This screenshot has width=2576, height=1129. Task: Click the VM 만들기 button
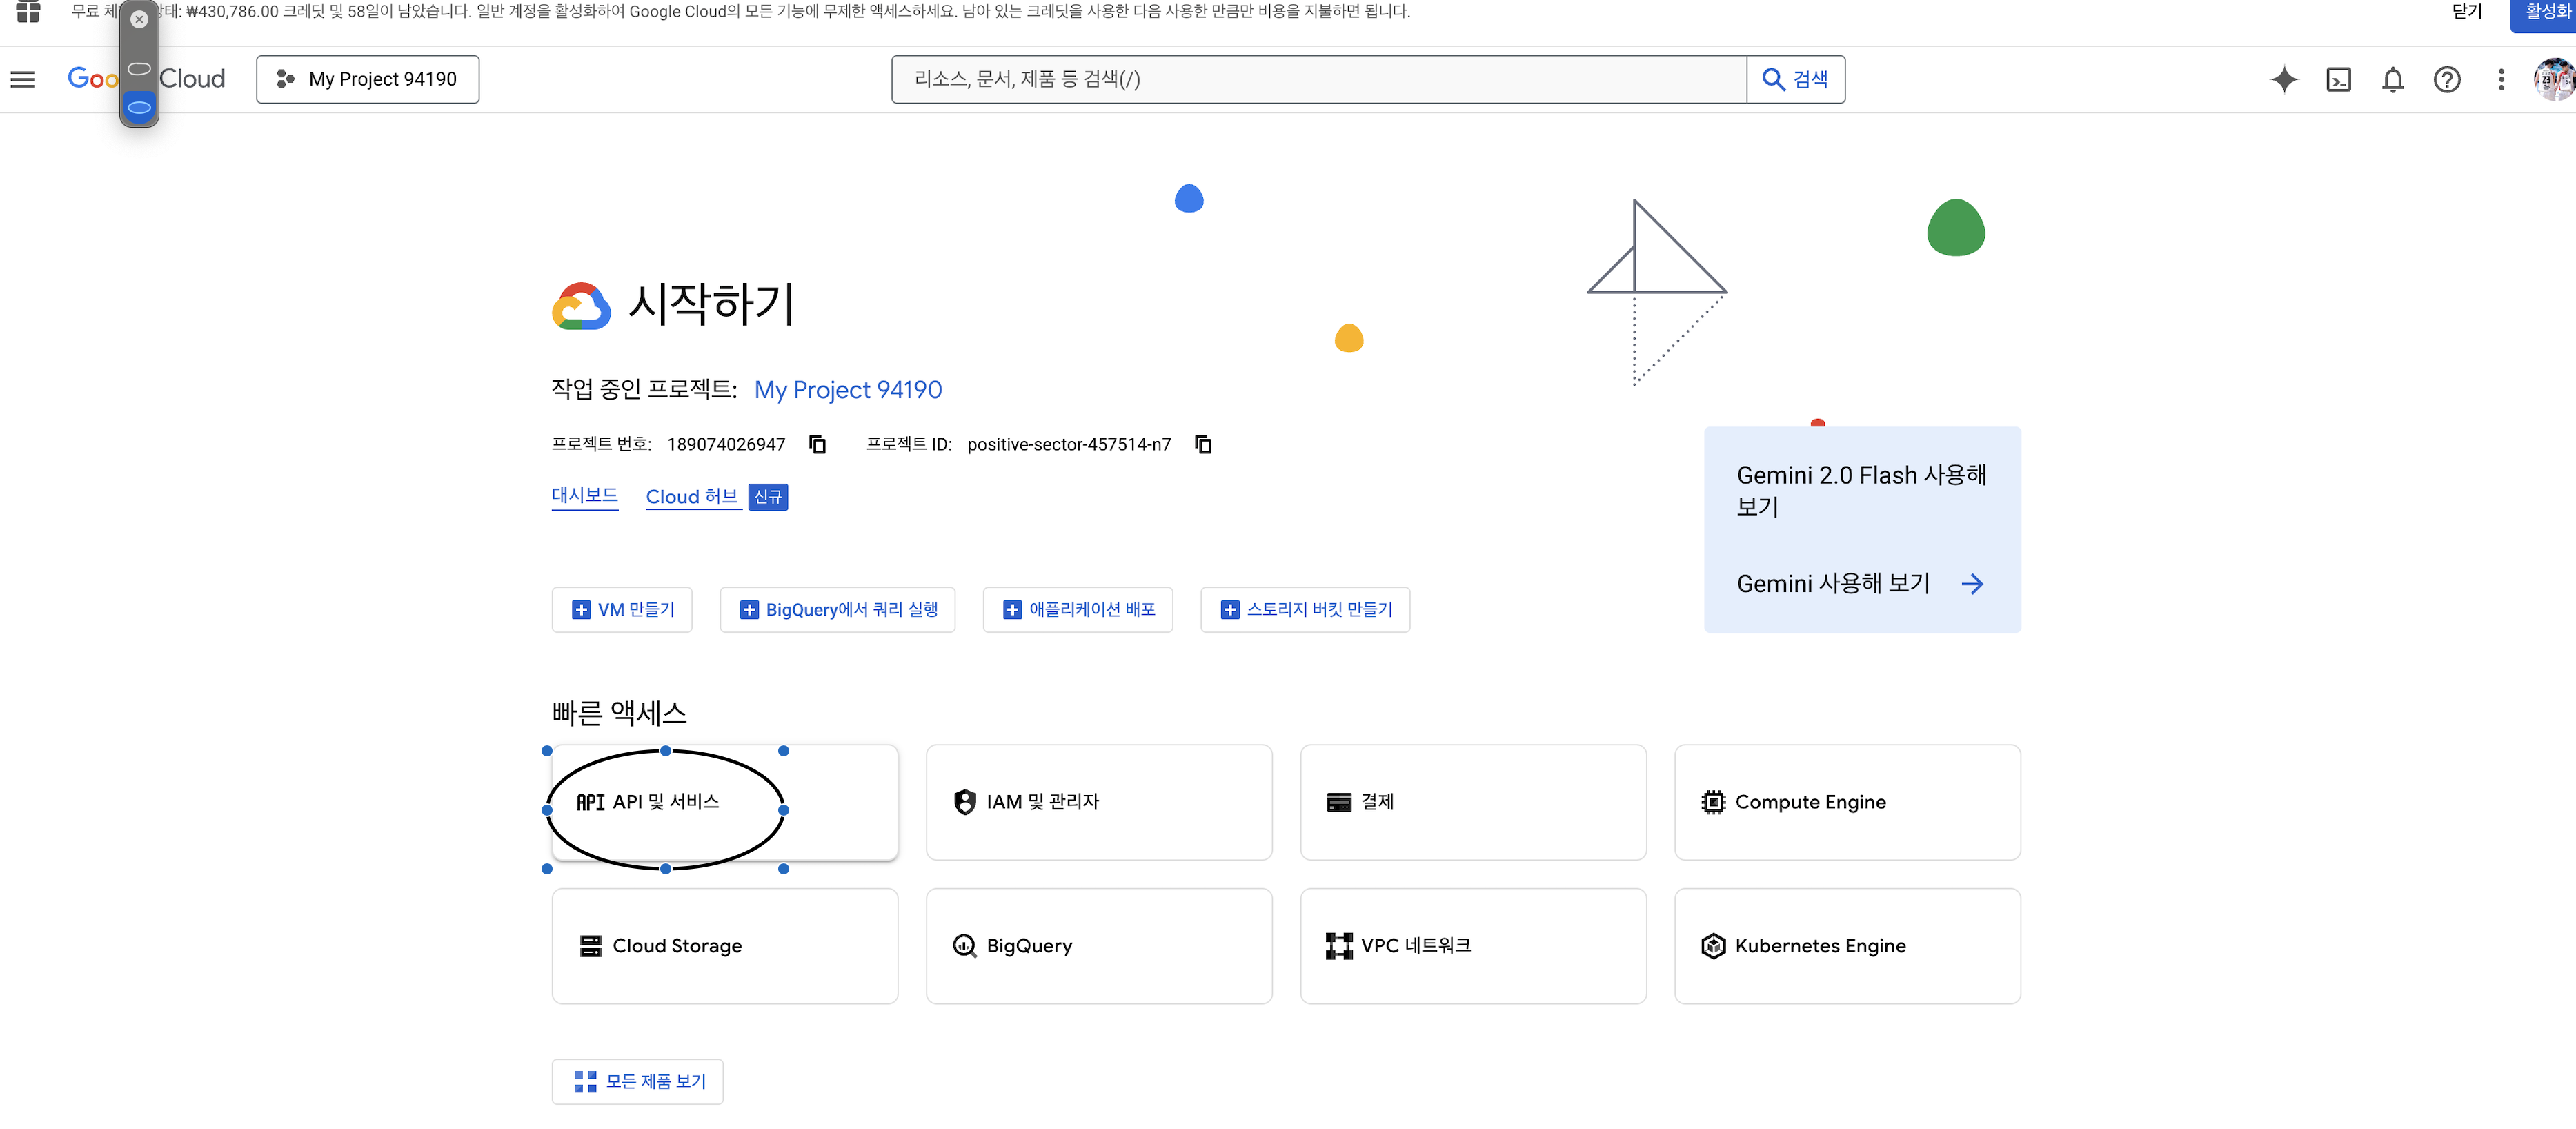[x=622, y=609]
